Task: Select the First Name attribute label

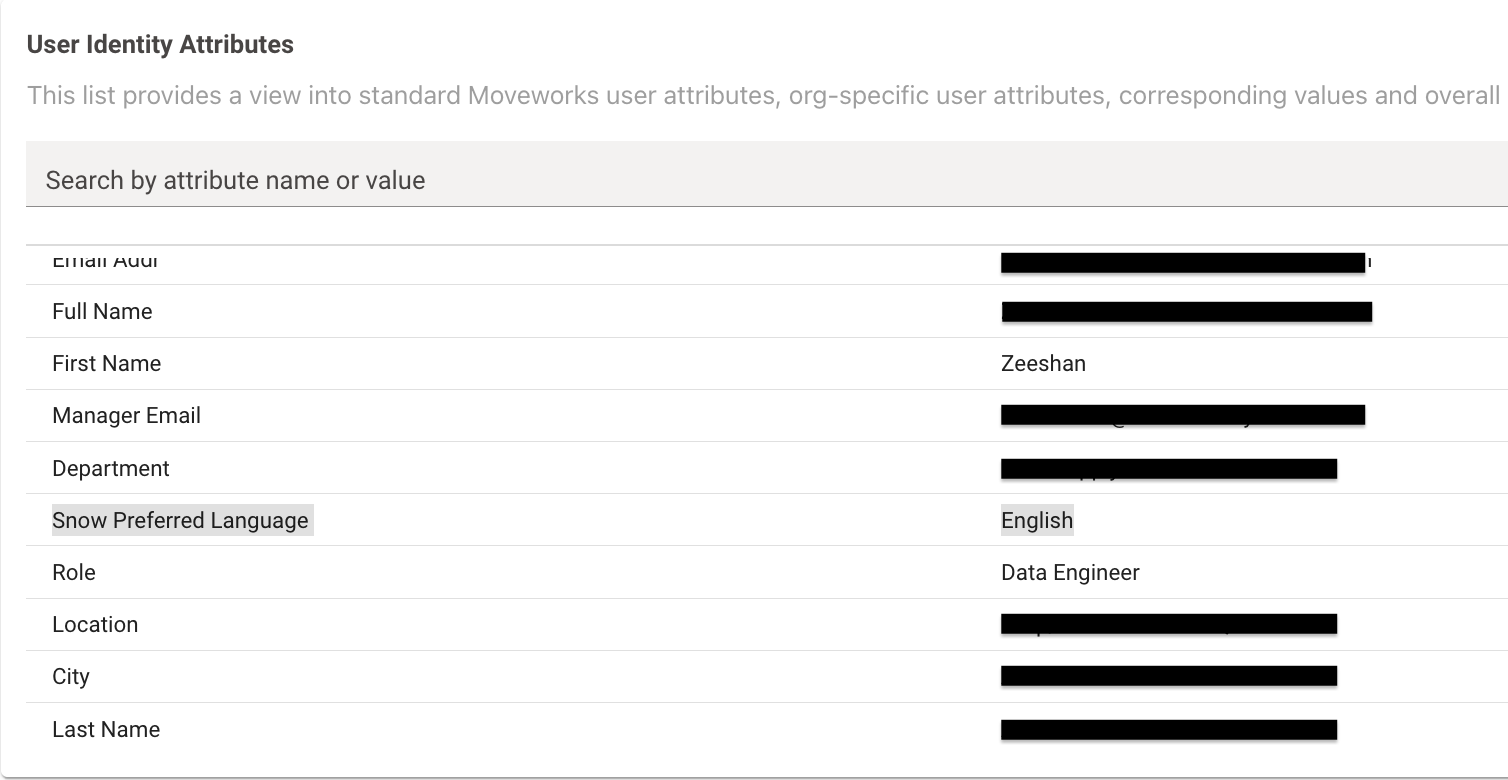Action: tap(106, 363)
